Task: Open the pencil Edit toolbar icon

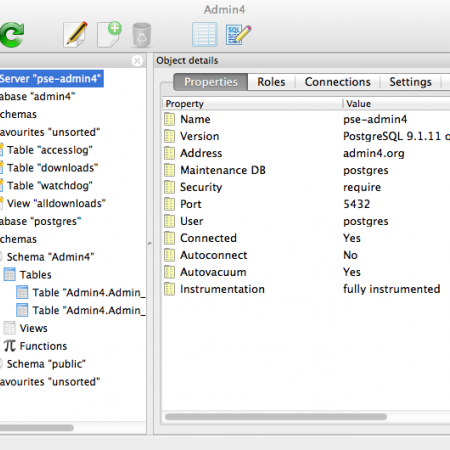Action: coord(76,34)
